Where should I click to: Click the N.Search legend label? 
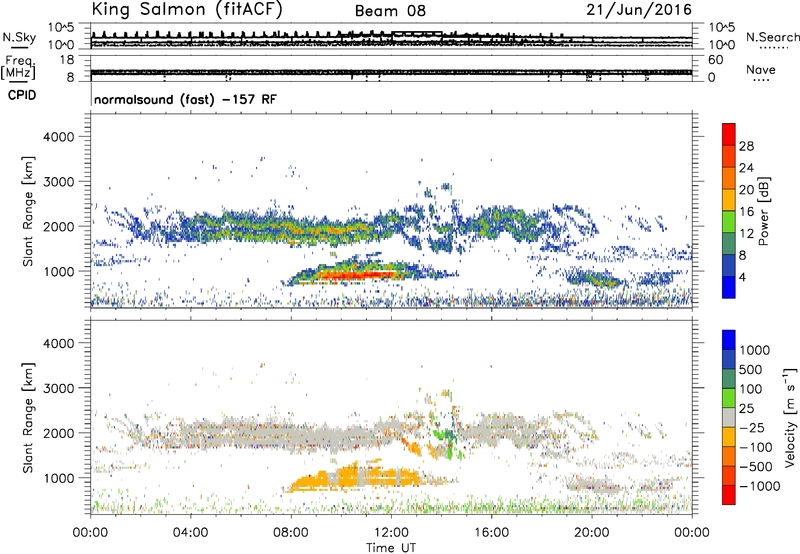pos(772,37)
